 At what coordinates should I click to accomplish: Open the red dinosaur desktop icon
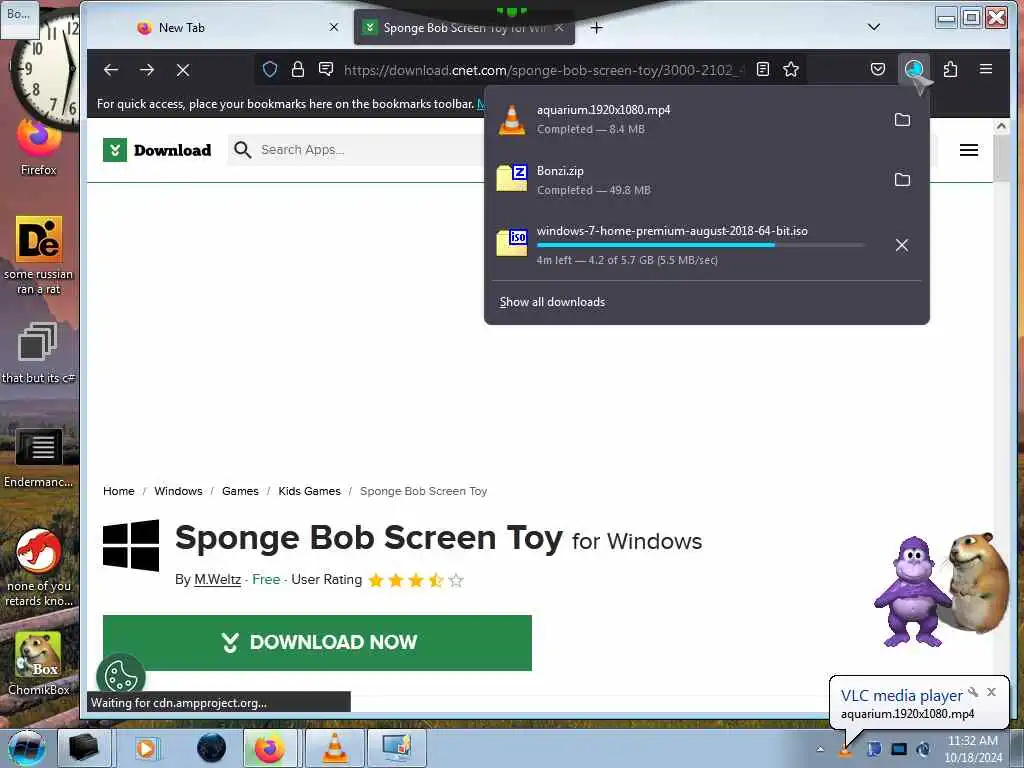click(39, 567)
